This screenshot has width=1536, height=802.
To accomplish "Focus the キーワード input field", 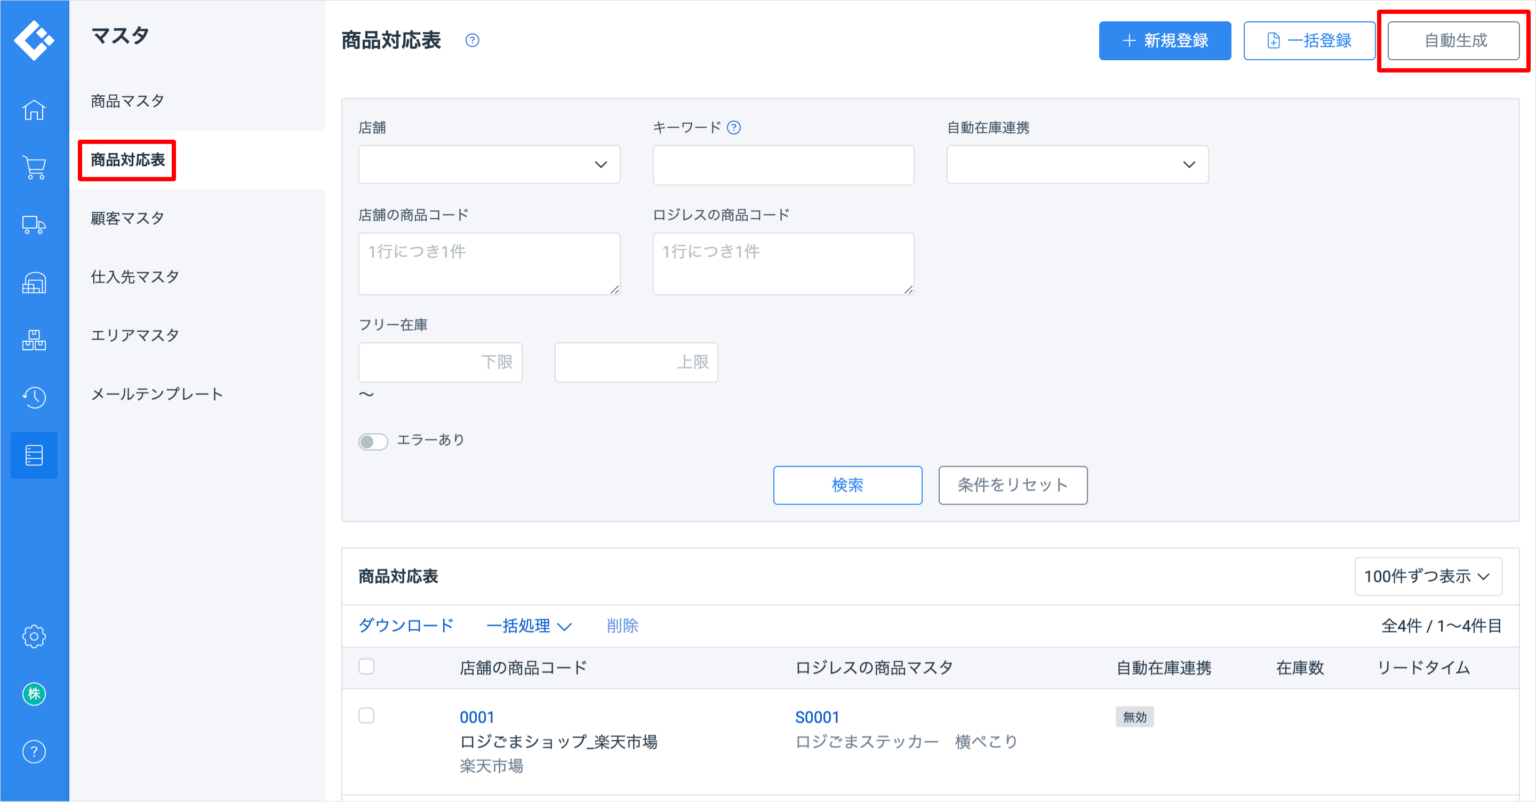I will pyautogui.click(x=783, y=165).
